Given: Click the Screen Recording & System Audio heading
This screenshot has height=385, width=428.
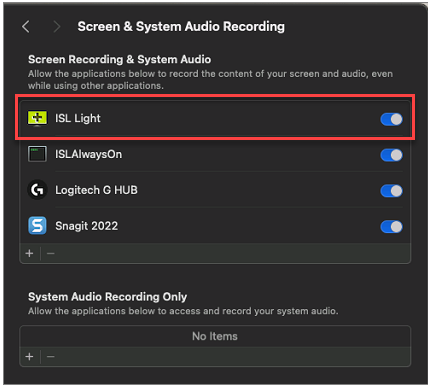Looking at the screenshot, I should [119, 59].
